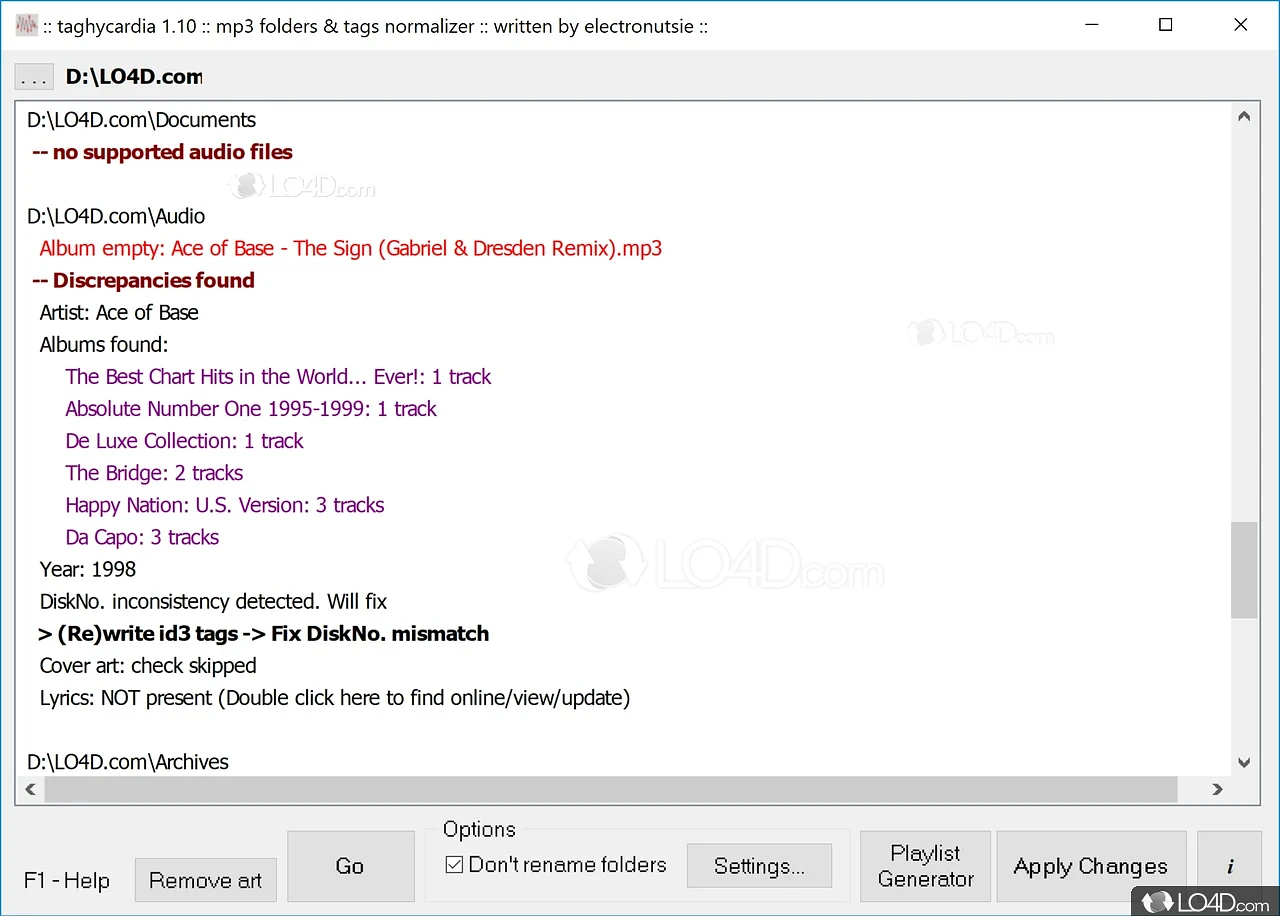The width and height of the screenshot is (1280, 916).
Task: Launch the Playlist Generator
Action: [x=925, y=866]
